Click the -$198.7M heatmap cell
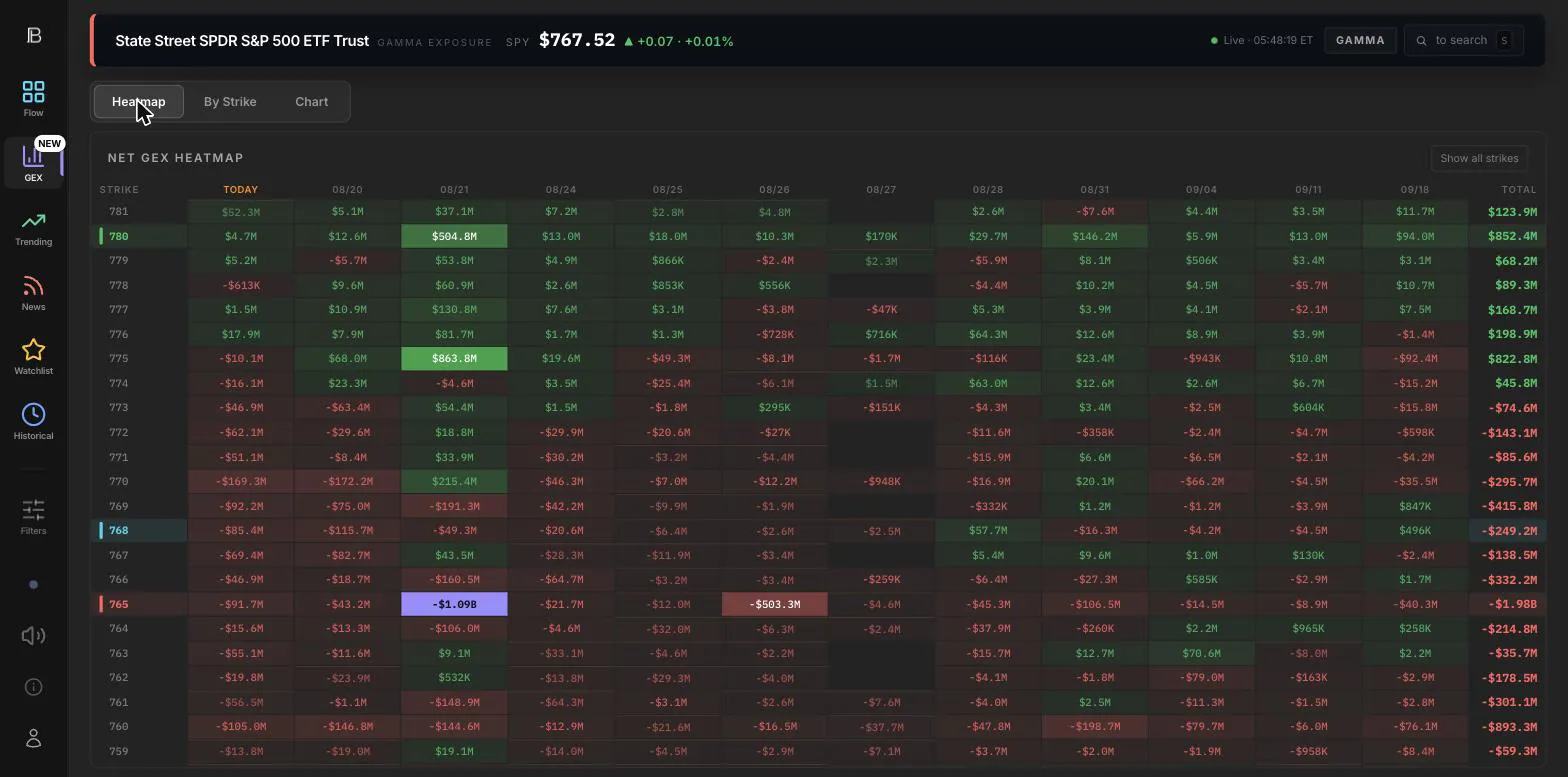1568x777 pixels. click(1094, 726)
